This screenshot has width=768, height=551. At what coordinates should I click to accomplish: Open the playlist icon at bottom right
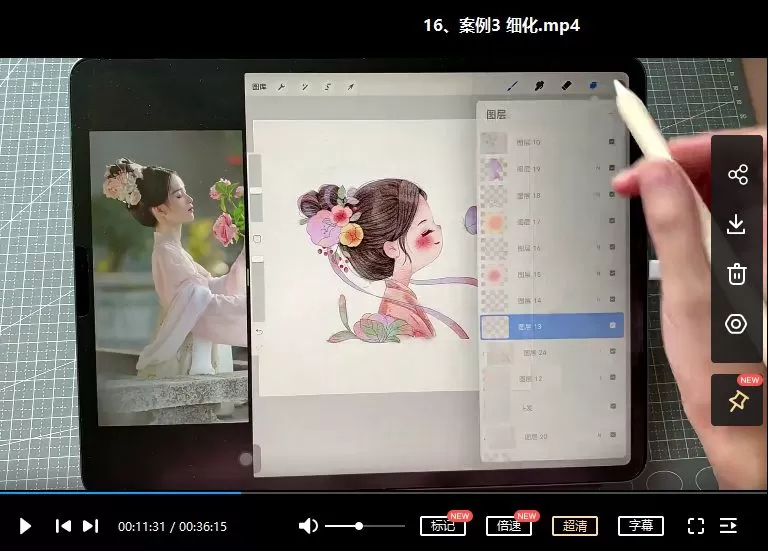(x=728, y=526)
